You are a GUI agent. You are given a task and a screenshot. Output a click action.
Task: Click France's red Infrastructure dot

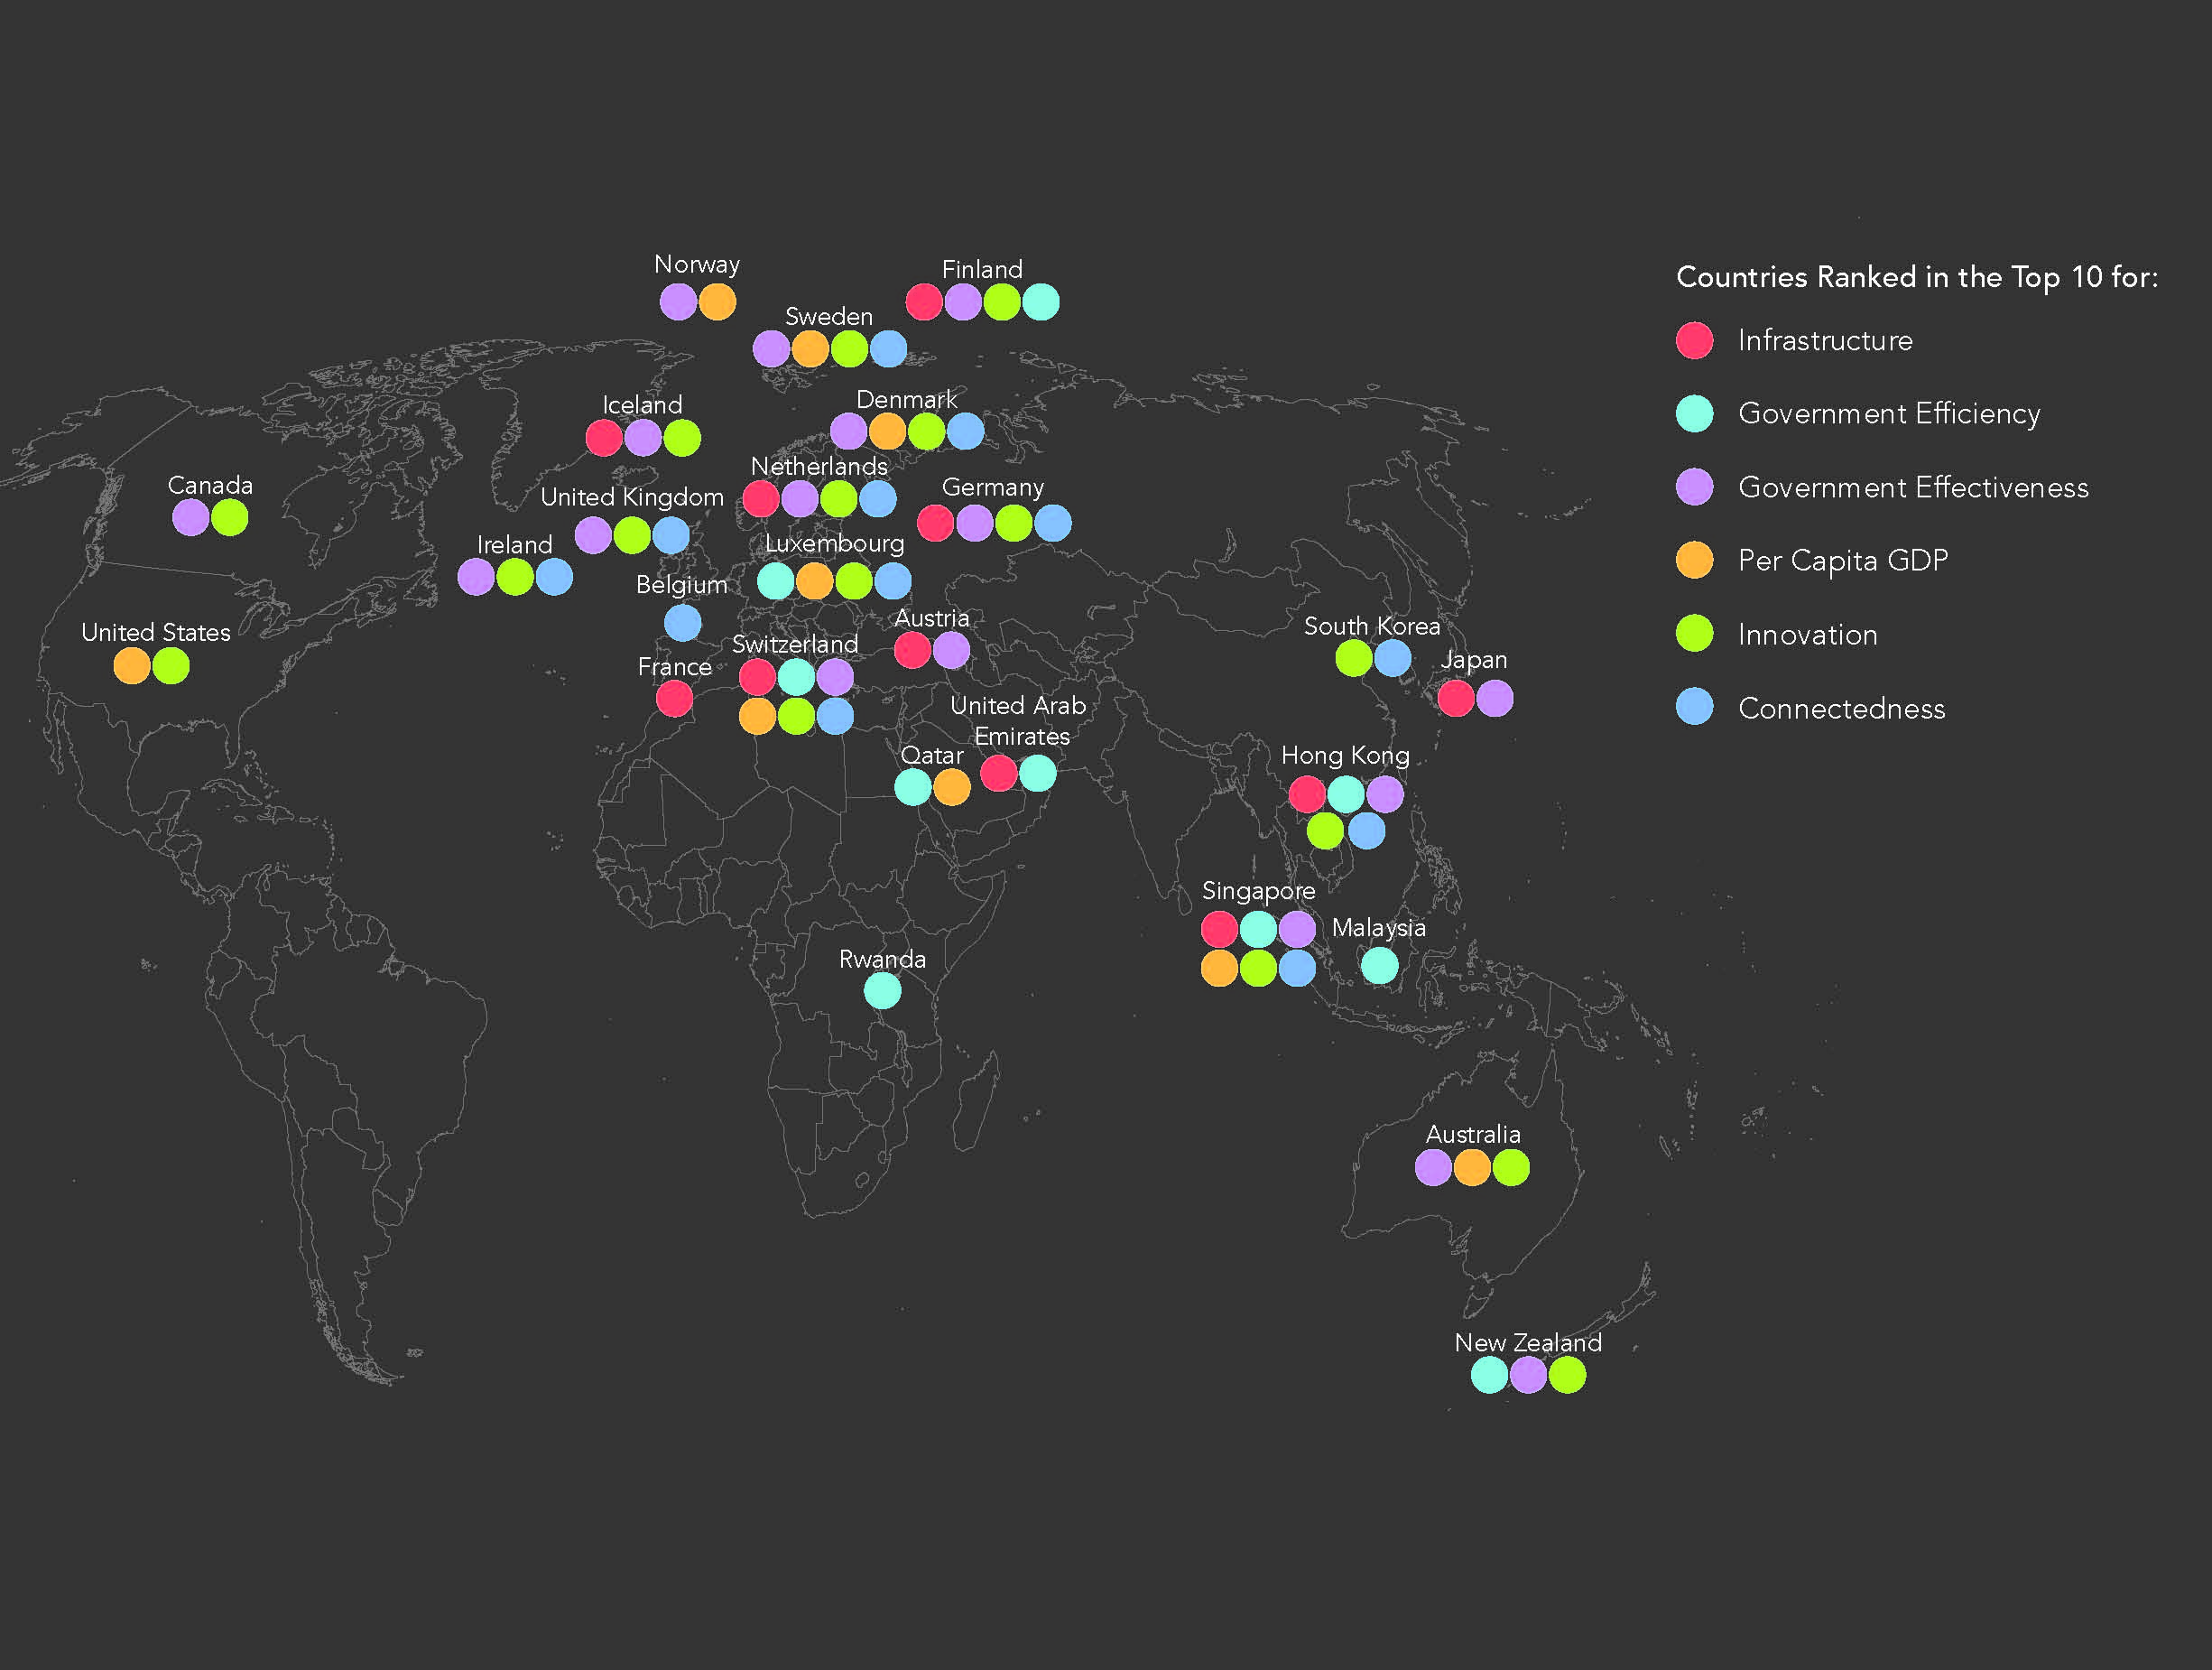click(674, 699)
